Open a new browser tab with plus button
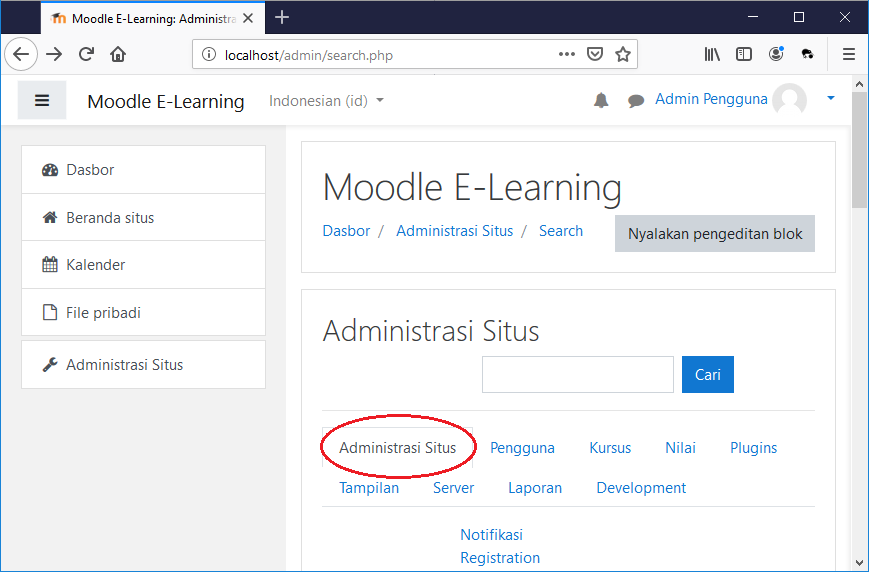This screenshot has width=869, height=572. pyautogui.click(x=282, y=18)
